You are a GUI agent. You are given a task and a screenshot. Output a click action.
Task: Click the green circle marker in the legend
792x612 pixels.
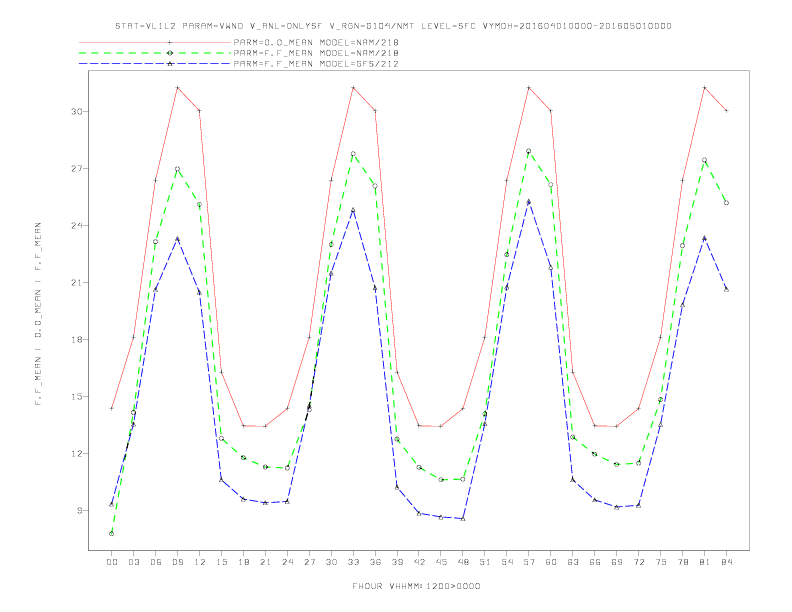[170, 53]
